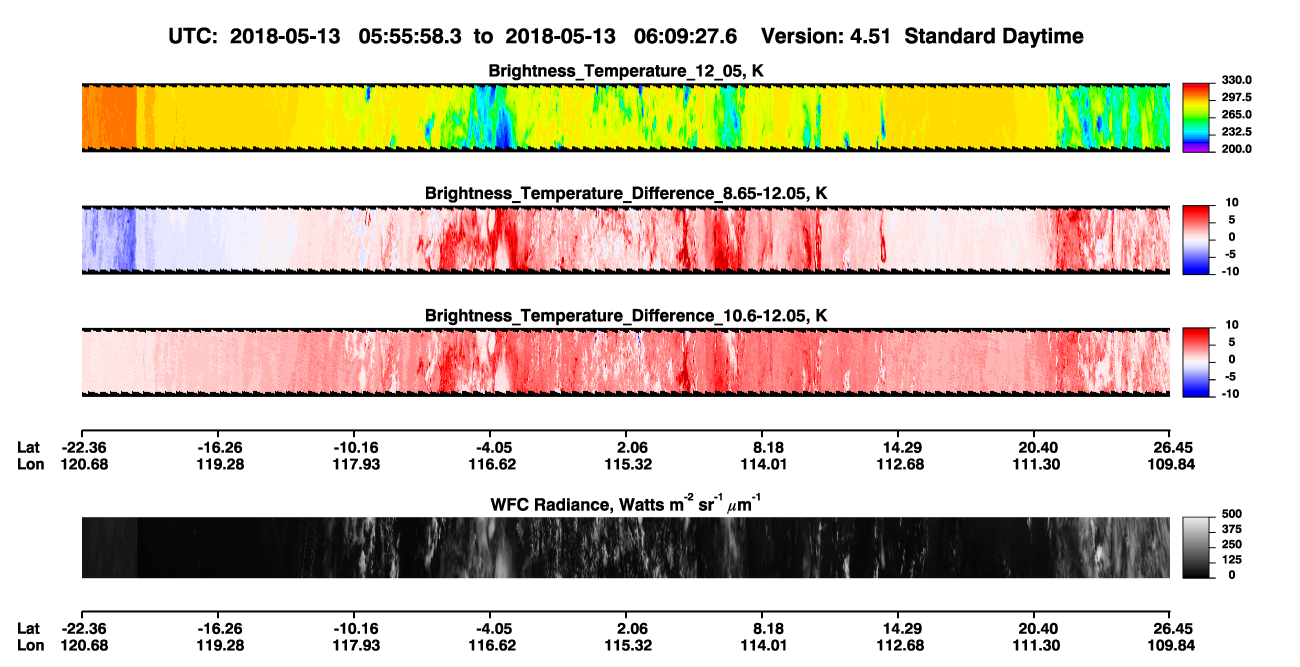This screenshot has height=667, width=1300.
Task: Click colorbar value '265.0'
Action: (1236, 115)
